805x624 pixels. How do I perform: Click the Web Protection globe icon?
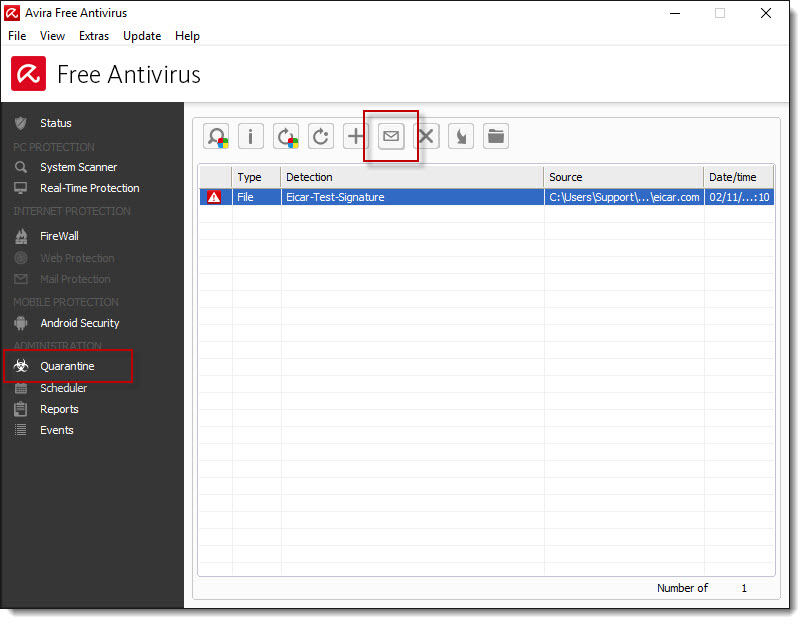coord(21,258)
